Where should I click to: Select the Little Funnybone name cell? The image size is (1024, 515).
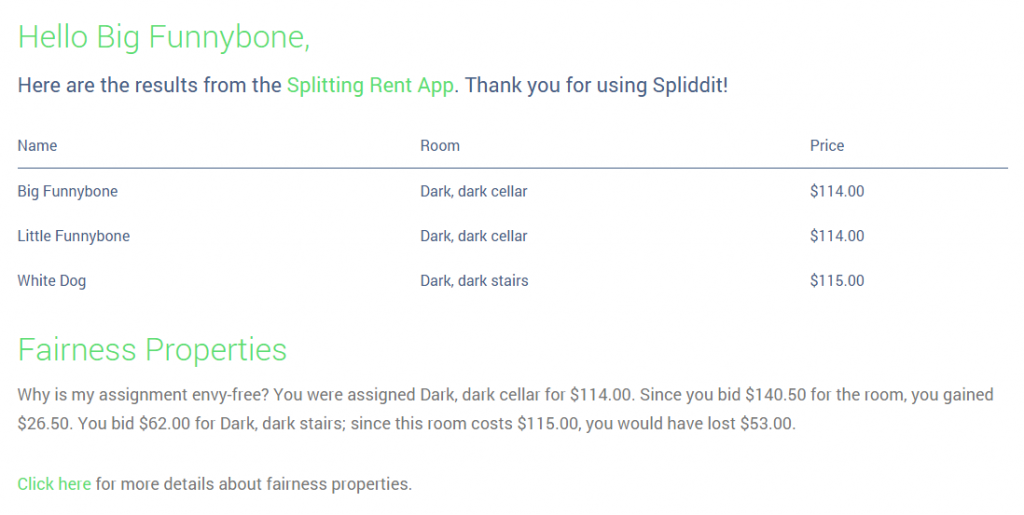click(73, 236)
